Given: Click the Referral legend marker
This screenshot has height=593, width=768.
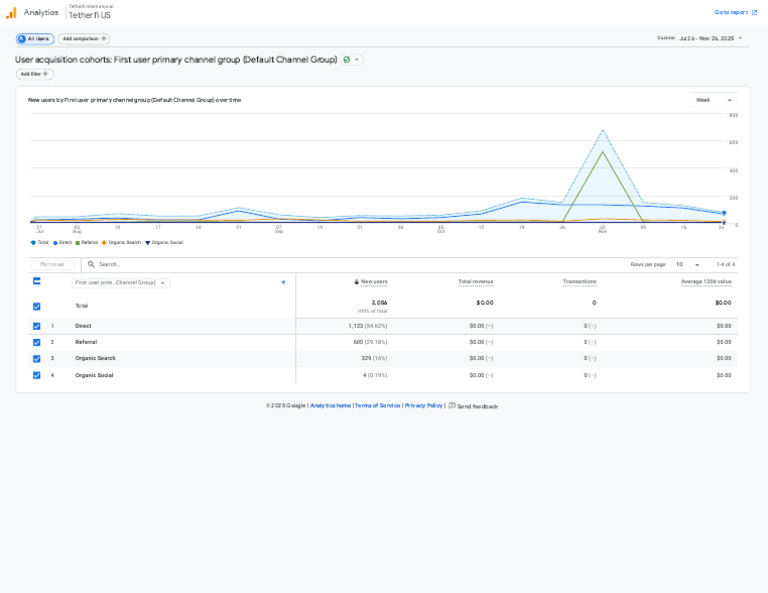Looking at the screenshot, I should [x=77, y=243].
